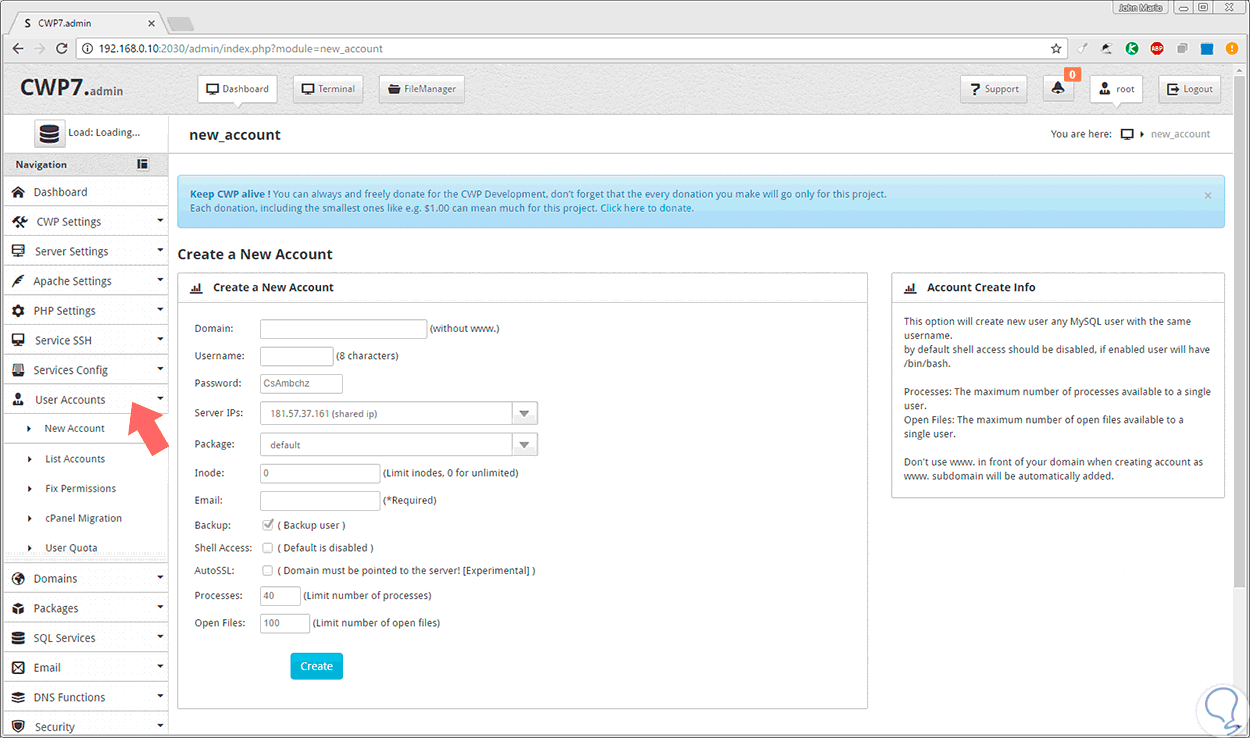
Task: Open cPanel Migration in the sidebar
Action: pyautogui.click(x=85, y=518)
